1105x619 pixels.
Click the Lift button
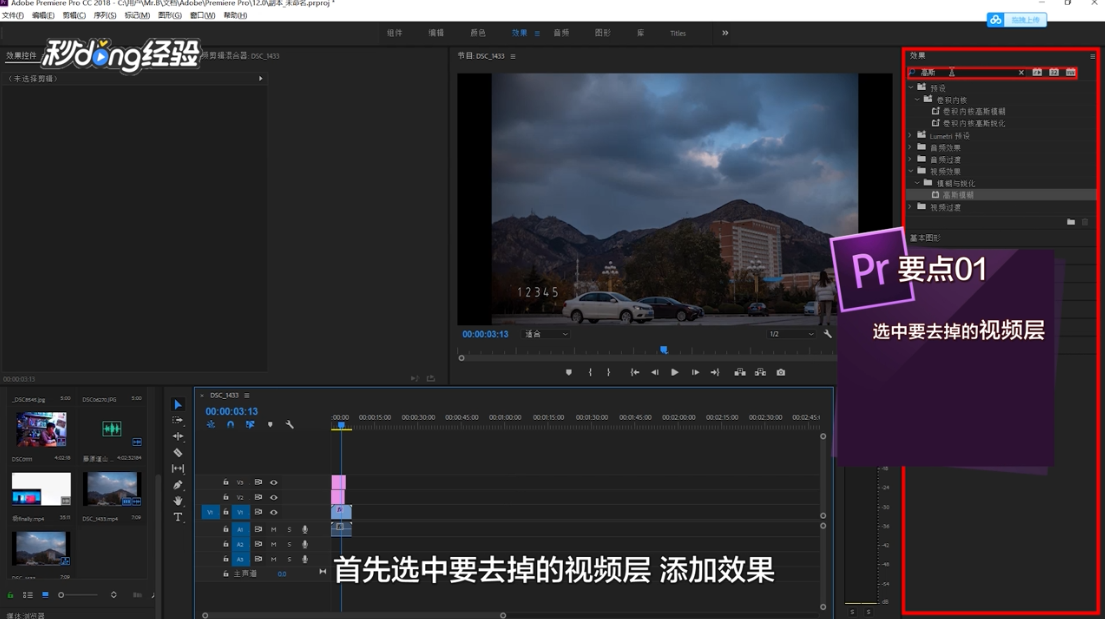click(x=740, y=372)
